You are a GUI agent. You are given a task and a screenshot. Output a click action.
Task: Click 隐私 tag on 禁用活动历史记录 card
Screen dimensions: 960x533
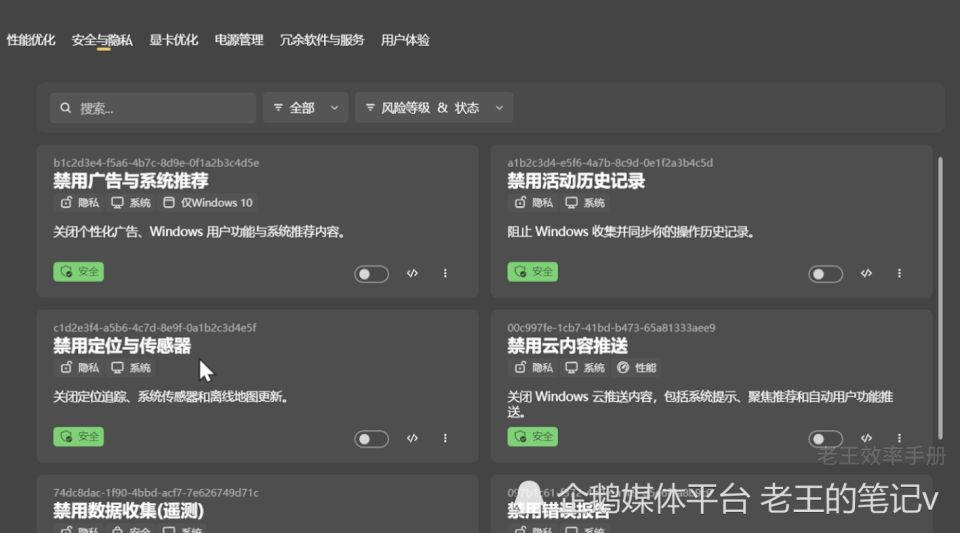(534, 203)
